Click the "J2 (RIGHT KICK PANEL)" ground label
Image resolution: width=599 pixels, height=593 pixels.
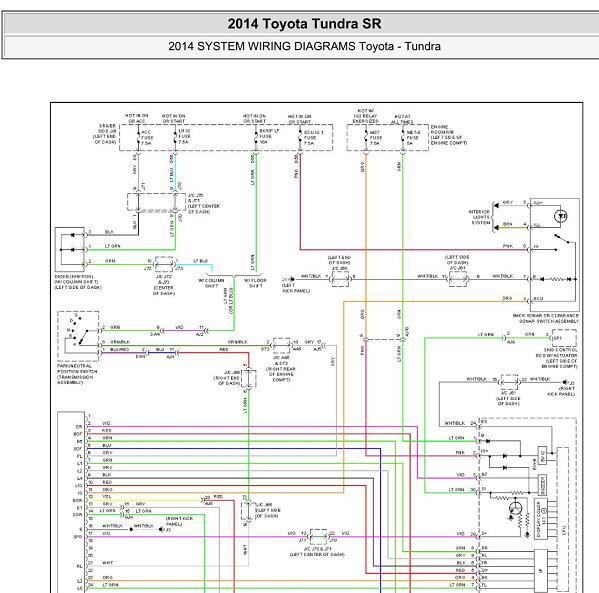[561, 388]
